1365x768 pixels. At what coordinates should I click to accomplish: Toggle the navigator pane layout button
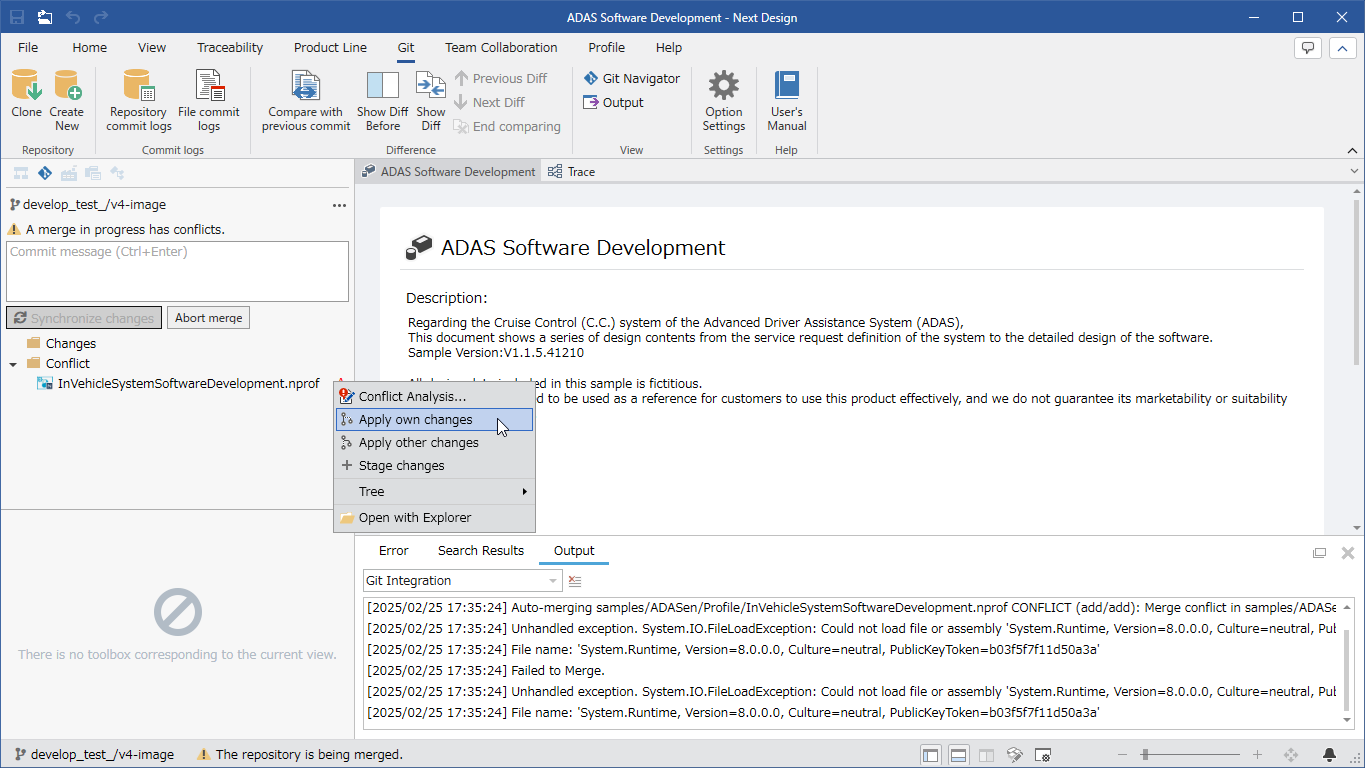[x=931, y=755]
